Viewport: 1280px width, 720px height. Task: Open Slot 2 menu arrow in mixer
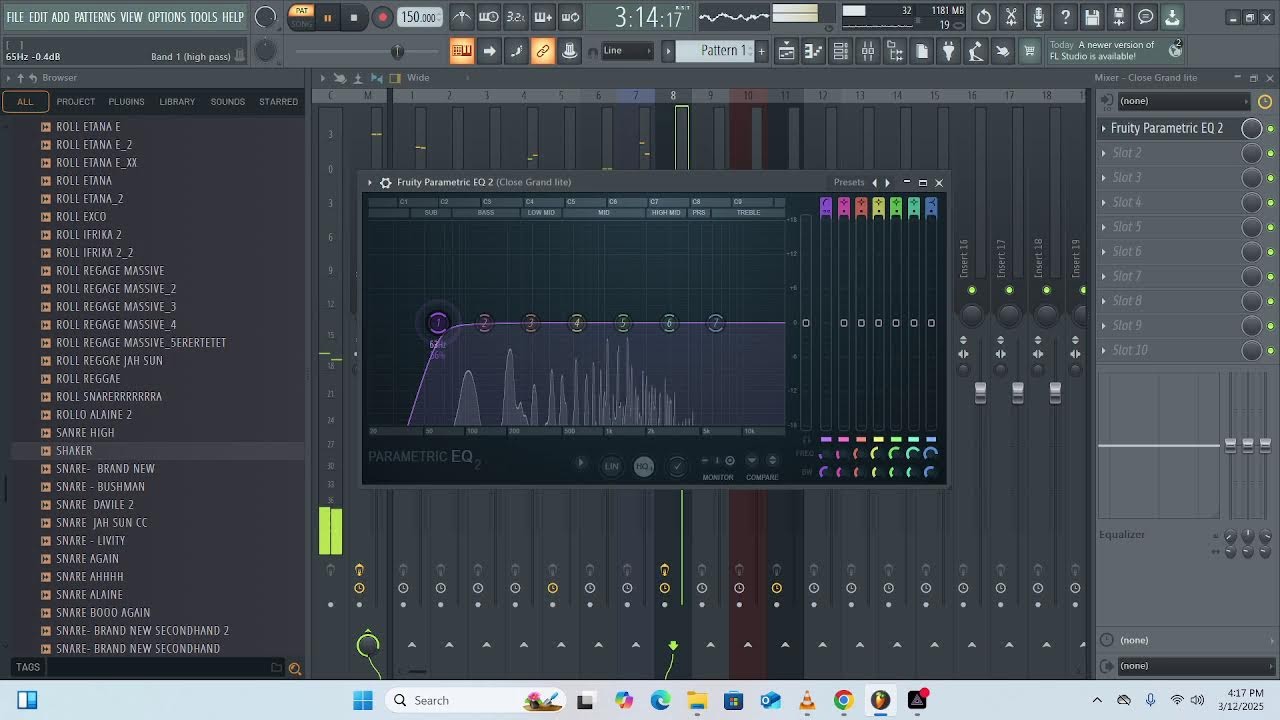tap(1104, 153)
